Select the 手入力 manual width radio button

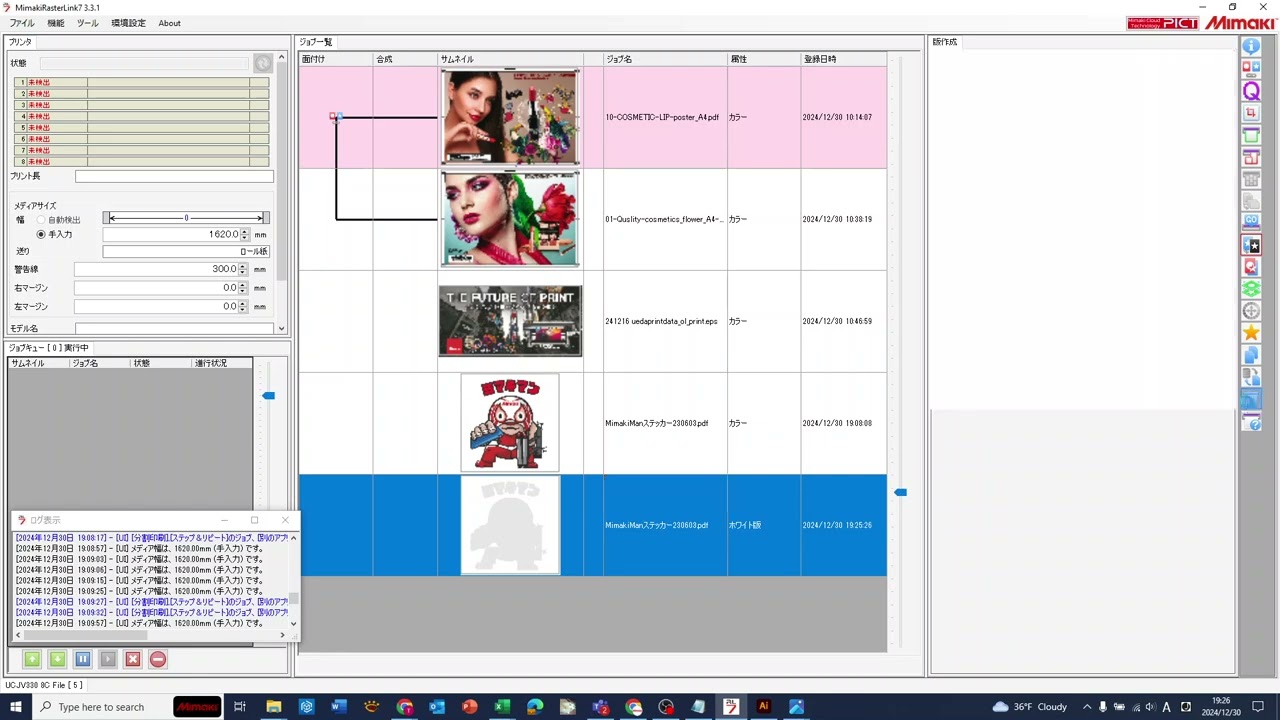pos(41,234)
